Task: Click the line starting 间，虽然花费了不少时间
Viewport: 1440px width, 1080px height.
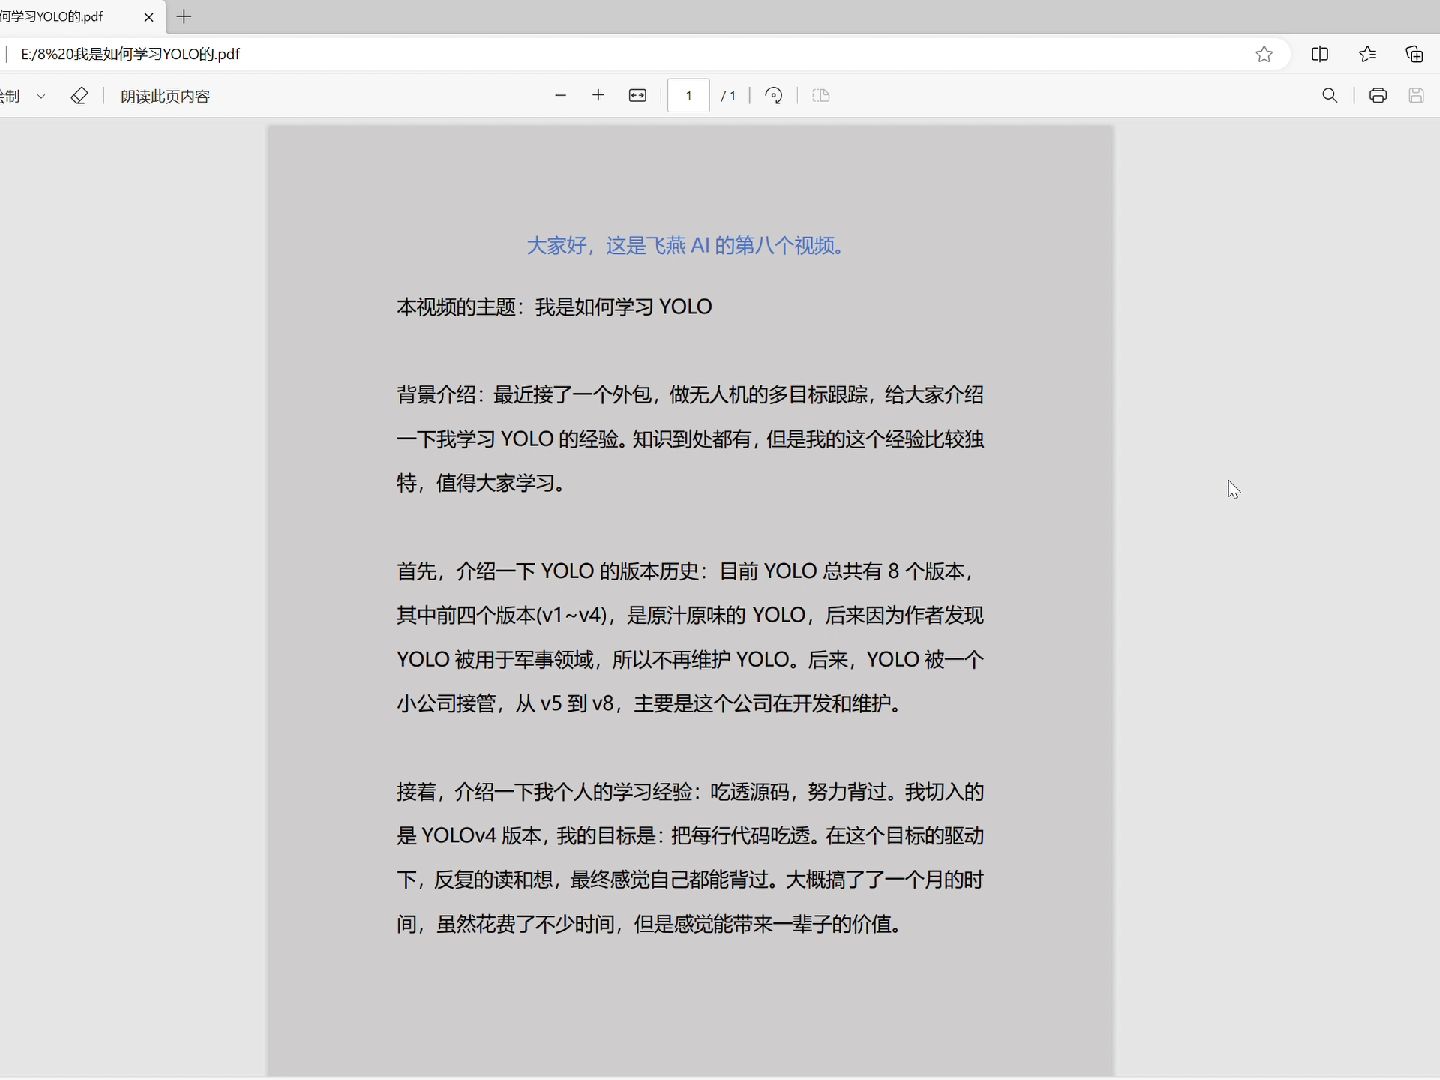Action: [652, 924]
